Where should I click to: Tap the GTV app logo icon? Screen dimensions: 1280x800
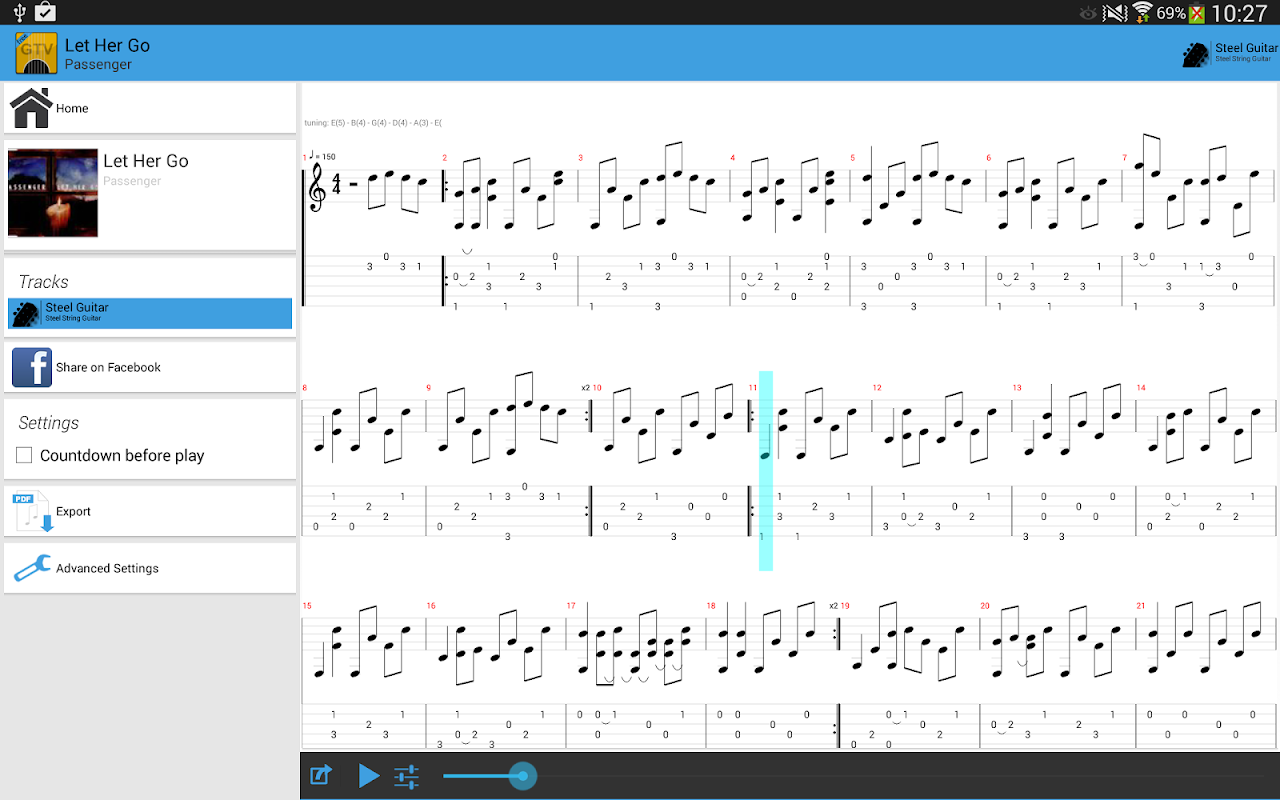(x=36, y=53)
